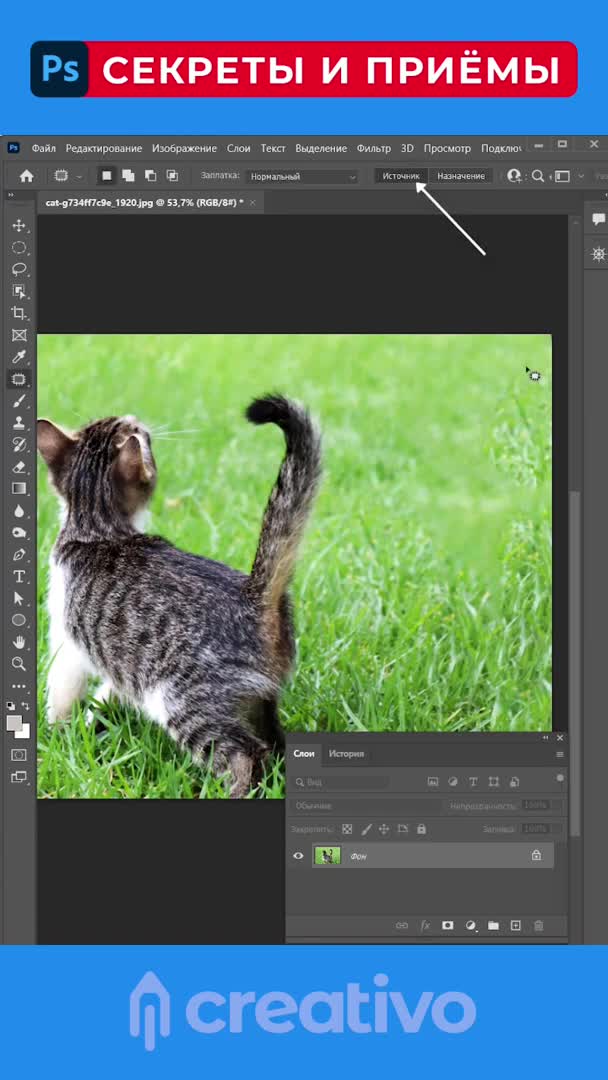
Task: Pick the Eyedropper tool
Action: [19, 357]
